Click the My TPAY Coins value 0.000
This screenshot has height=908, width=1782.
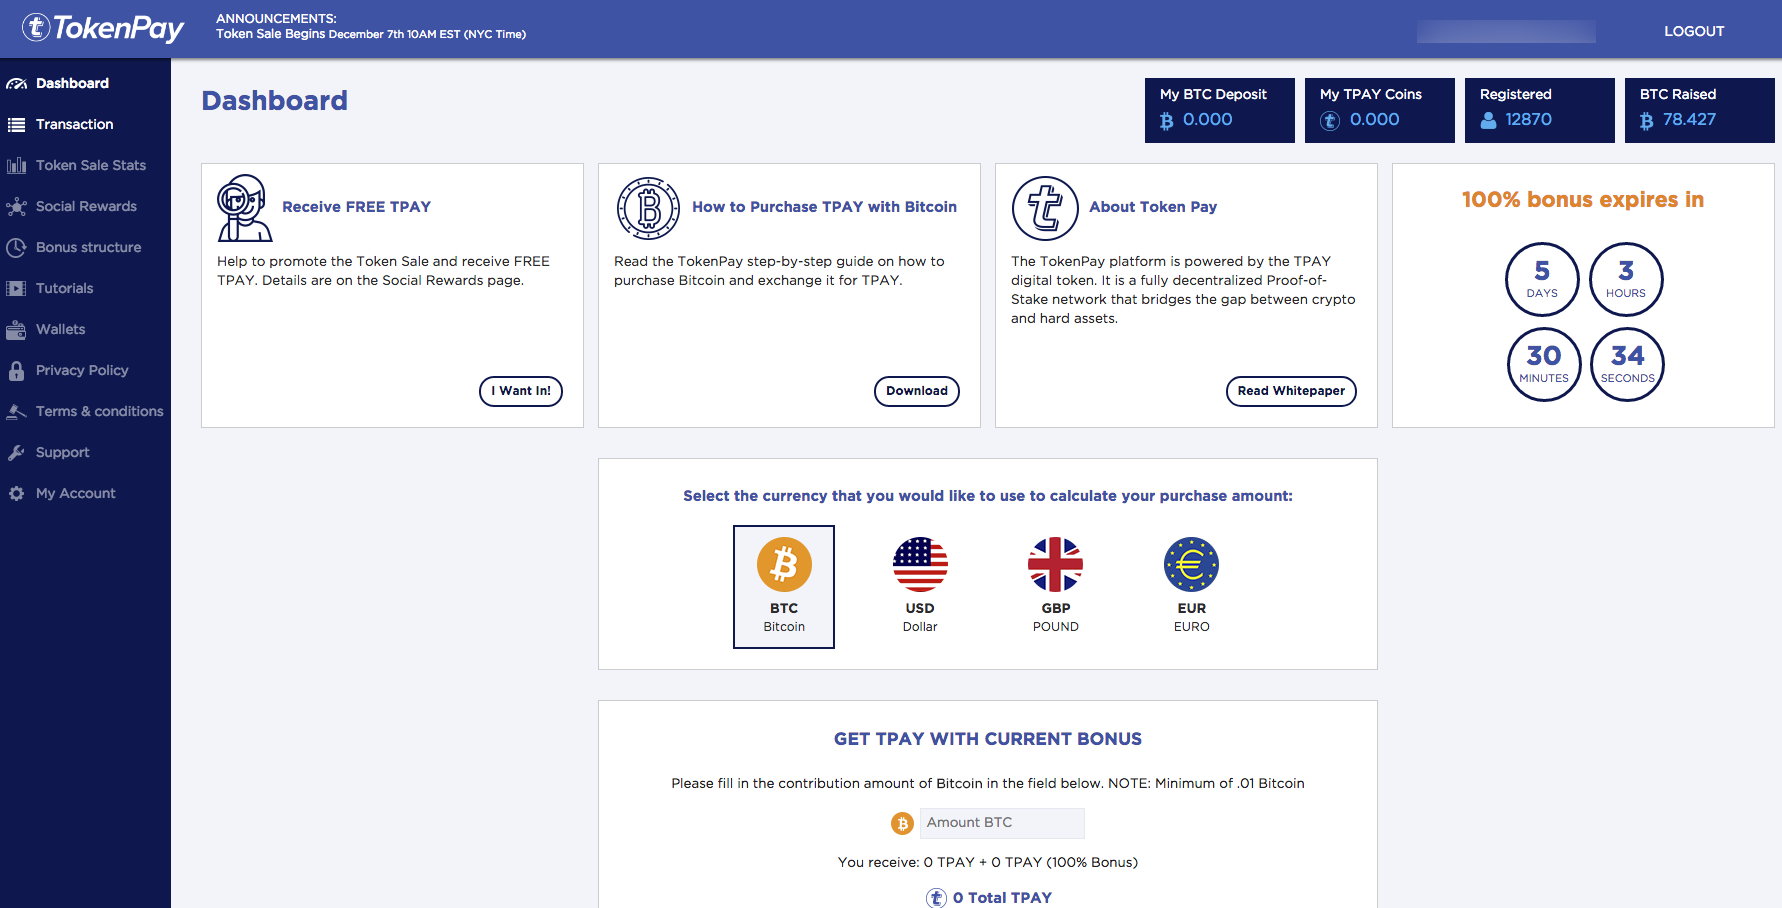click(x=1375, y=120)
